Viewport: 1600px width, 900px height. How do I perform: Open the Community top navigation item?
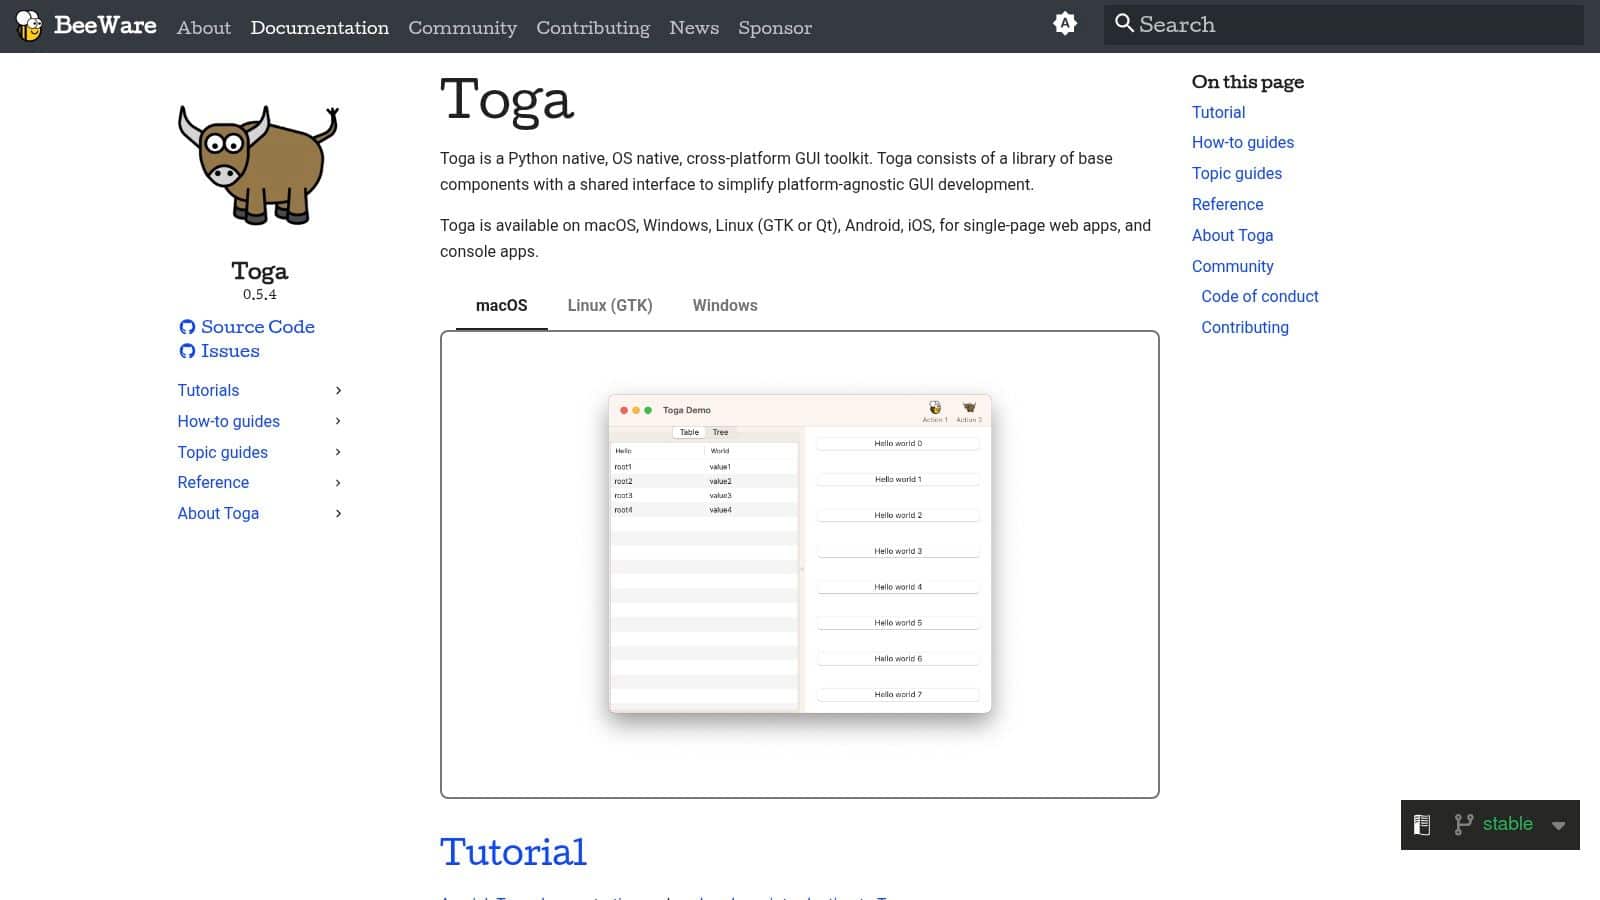point(462,28)
